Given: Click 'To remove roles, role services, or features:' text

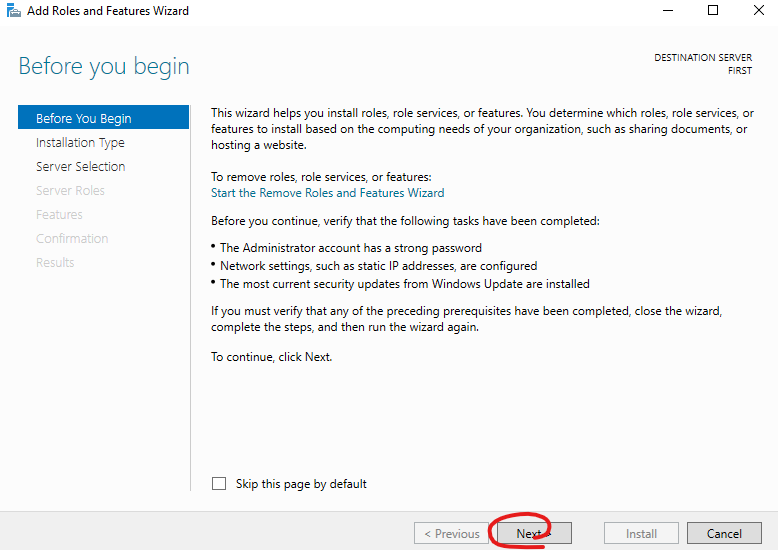Looking at the screenshot, I should click(x=321, y=177).
